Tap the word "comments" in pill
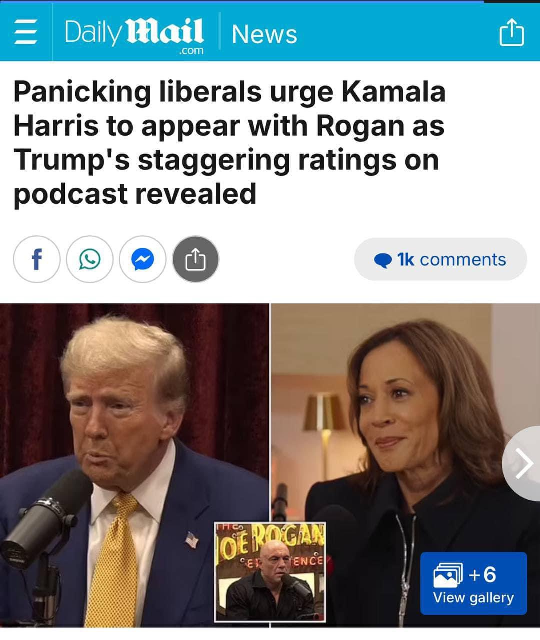 [463, 259]
